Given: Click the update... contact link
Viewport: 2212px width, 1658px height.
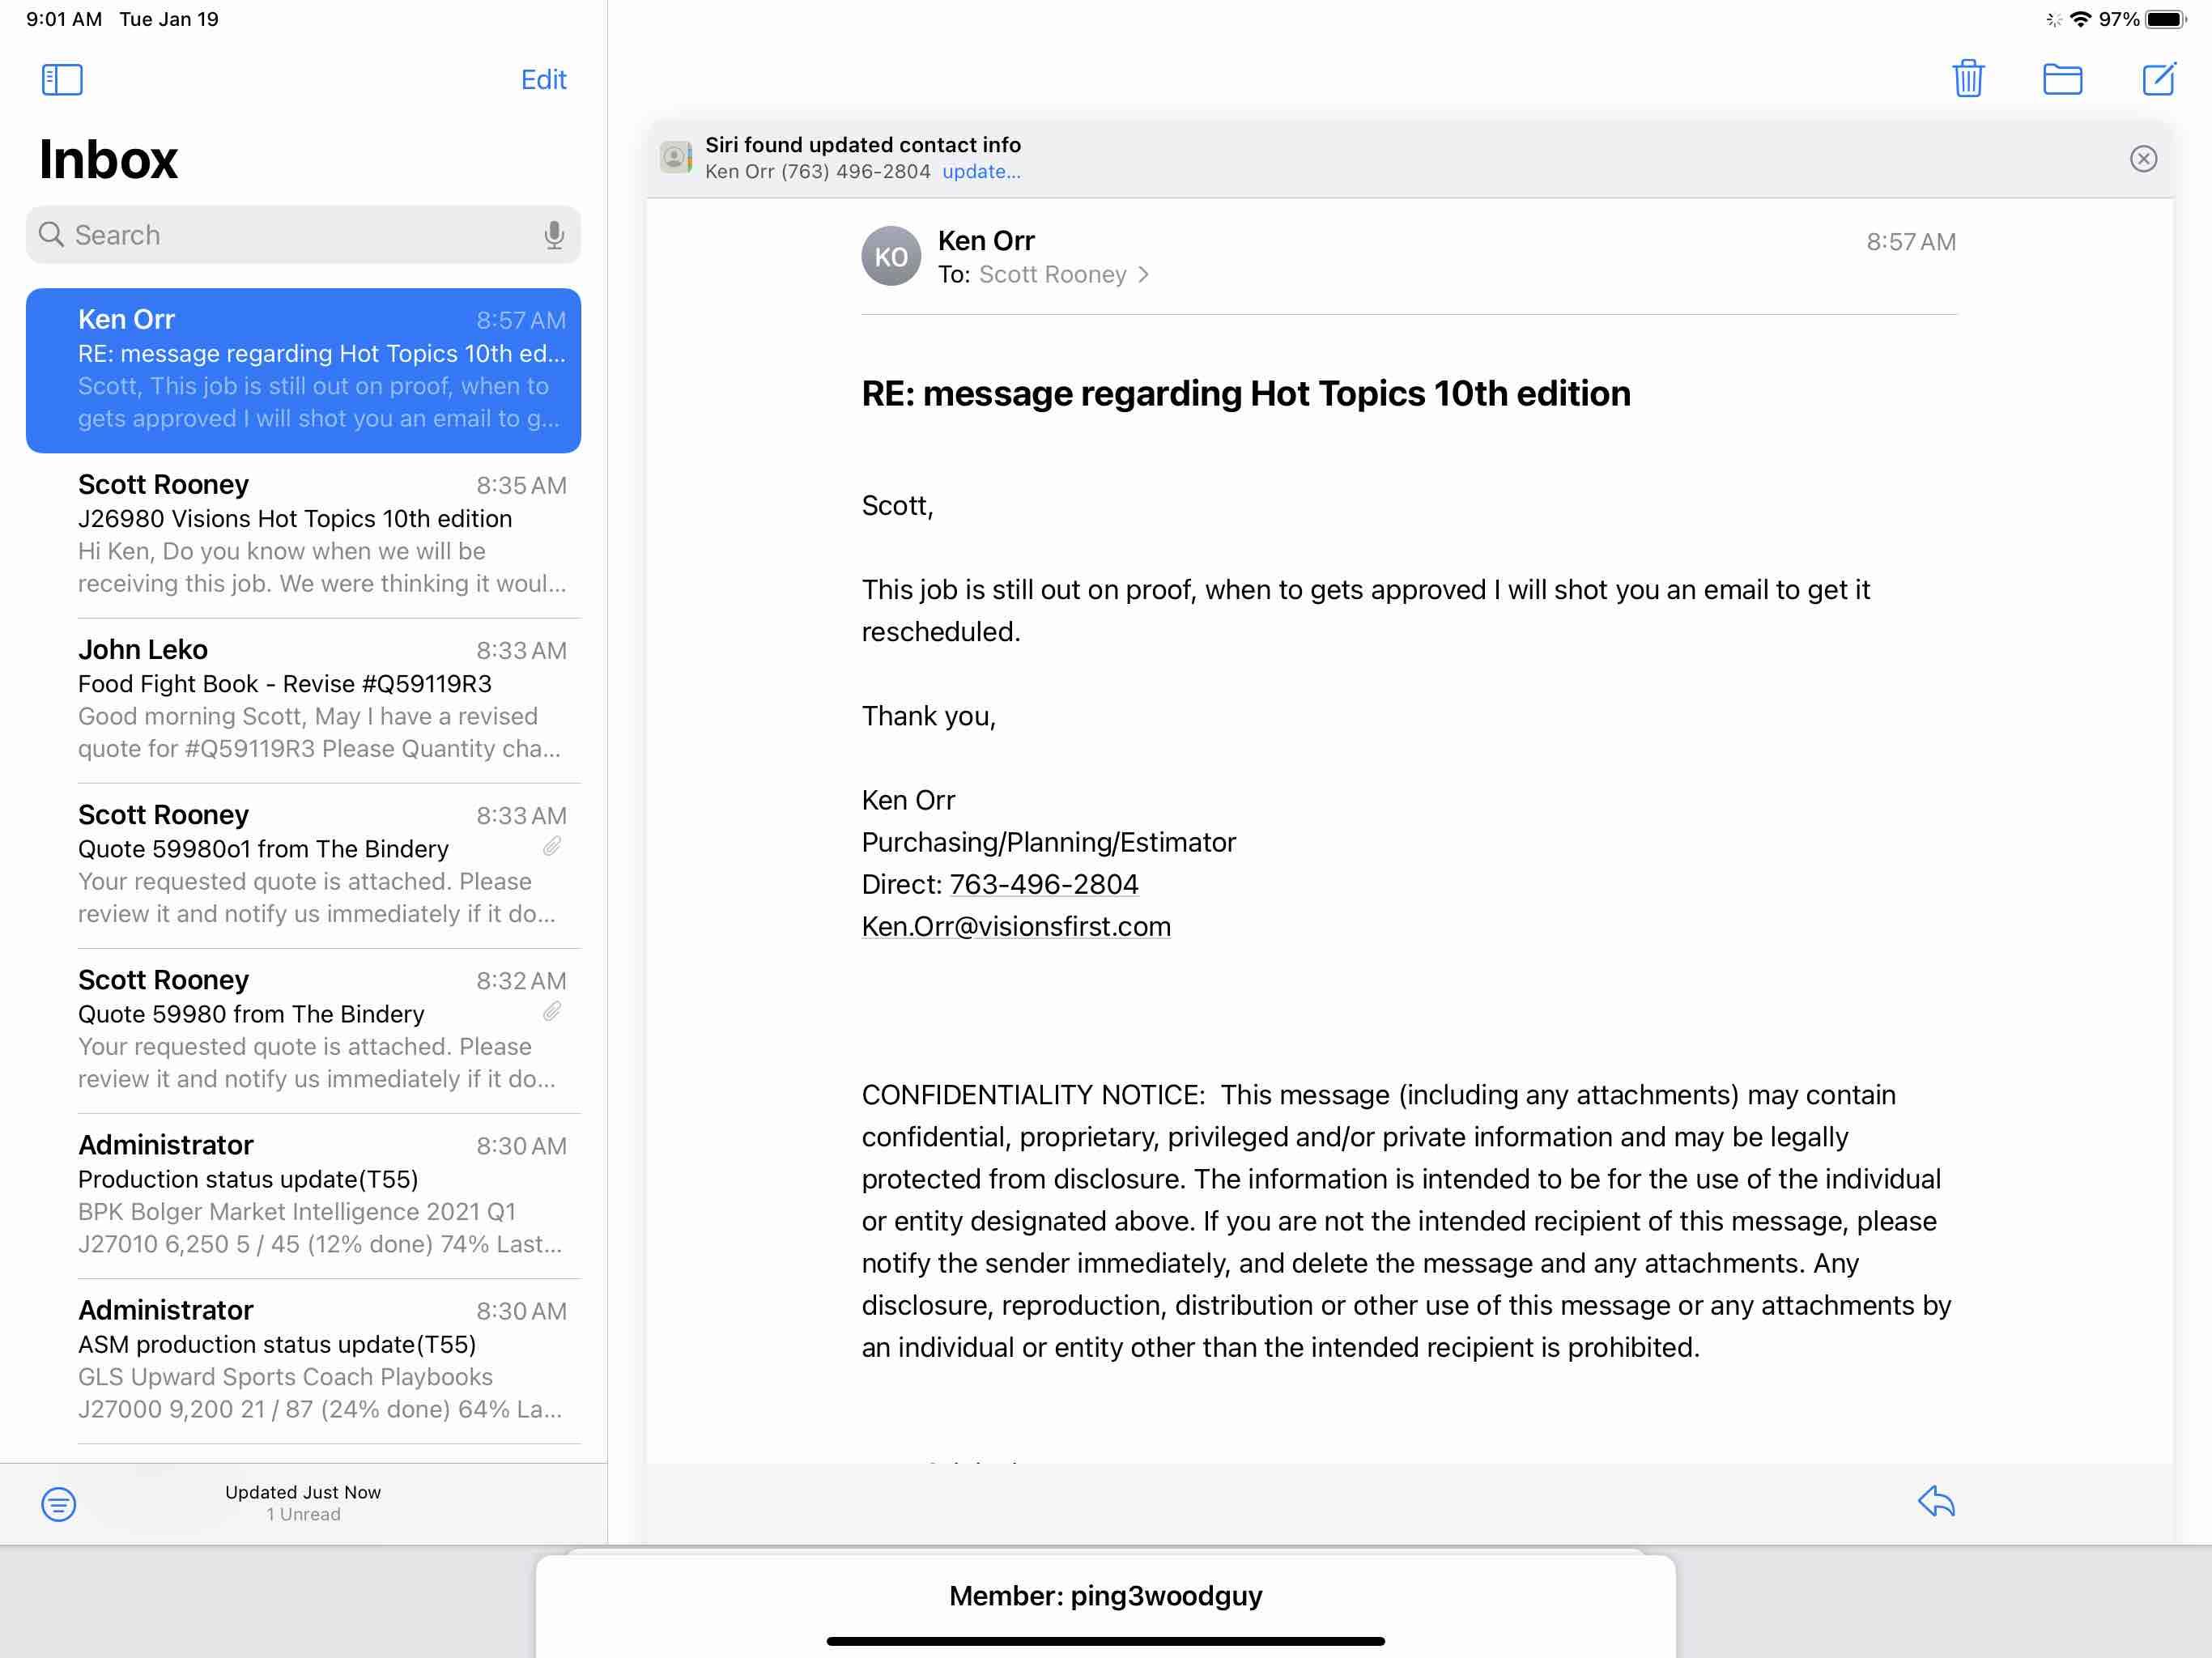Looking at the screenshot, I should 981,171.
